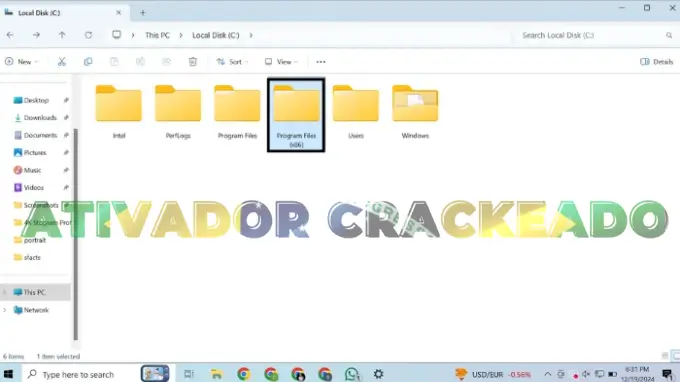Expand chevron before This PC breadcrumb
Image resolution: width=680 pixels, height=382 pixels.
click(x=133, y=35)
